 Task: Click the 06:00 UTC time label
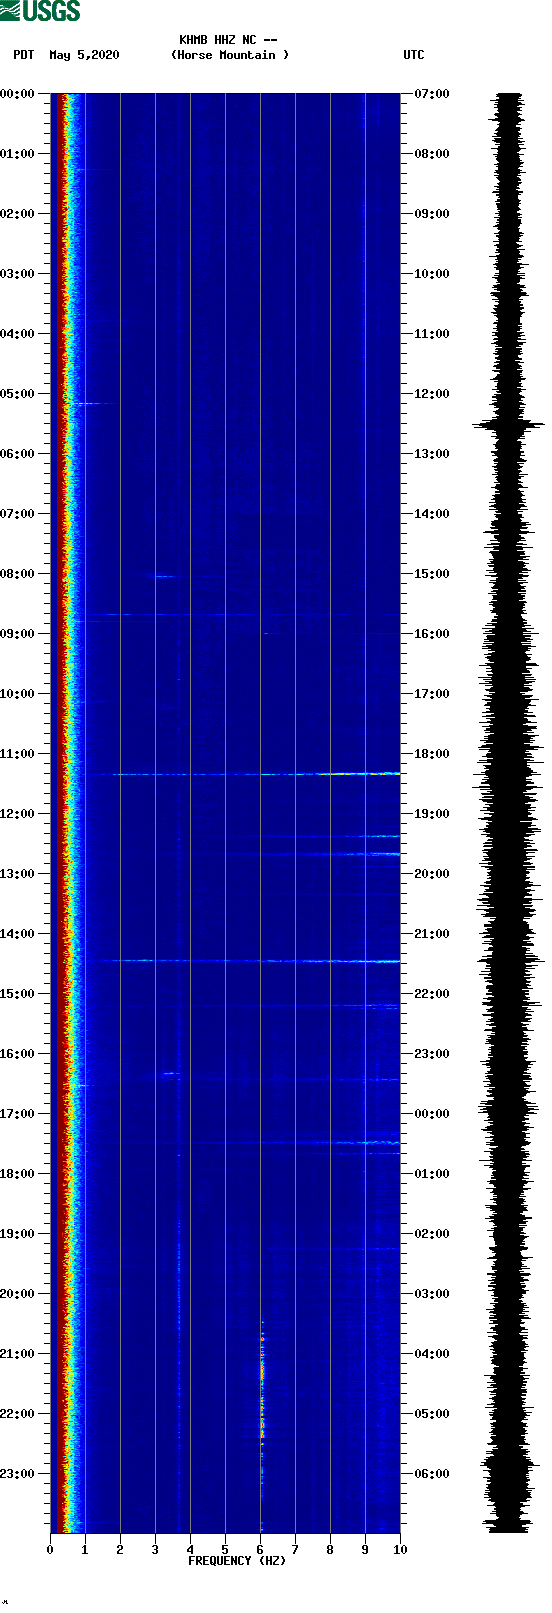pos(432,1474)
